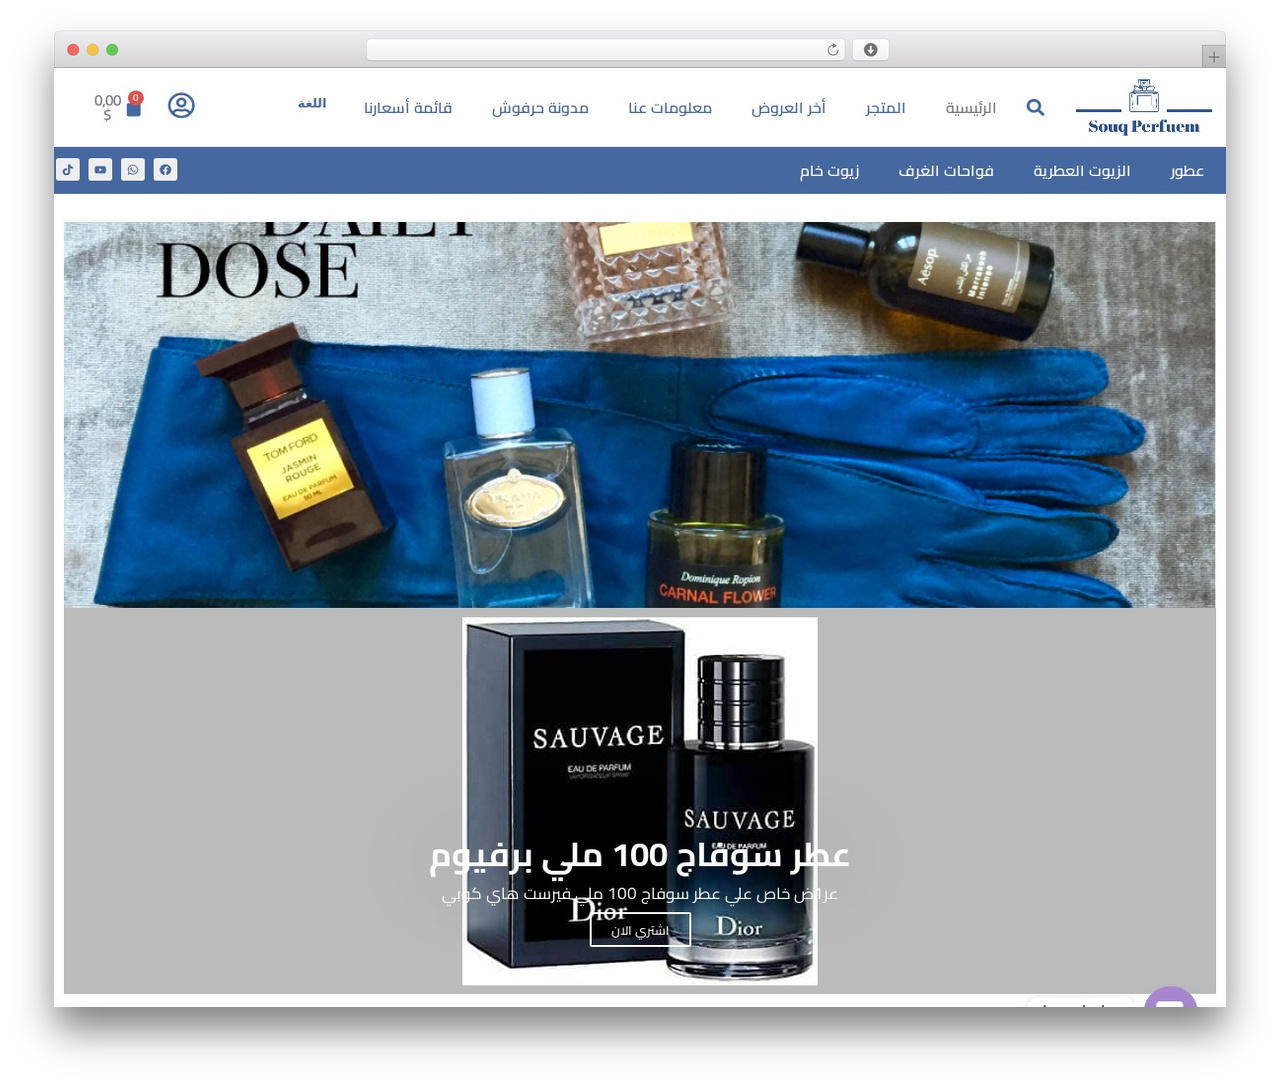Open the اللغة language menu
1280x1084 pixels.
click(312, 103)
